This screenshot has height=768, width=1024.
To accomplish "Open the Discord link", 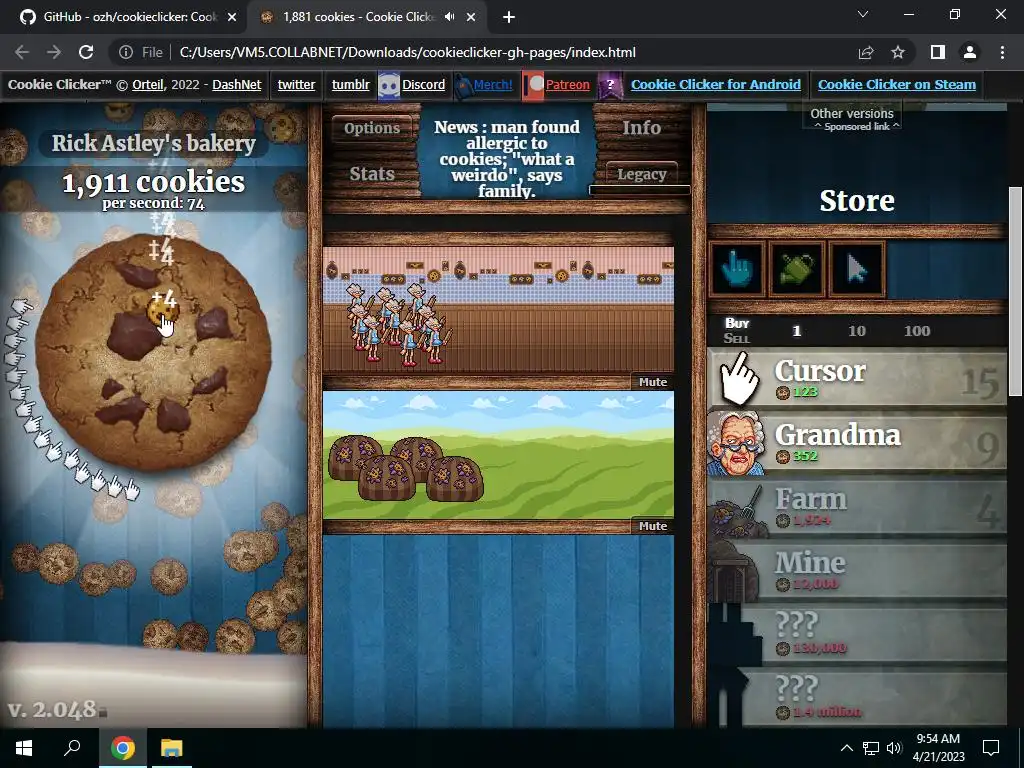I will (423, 84).
